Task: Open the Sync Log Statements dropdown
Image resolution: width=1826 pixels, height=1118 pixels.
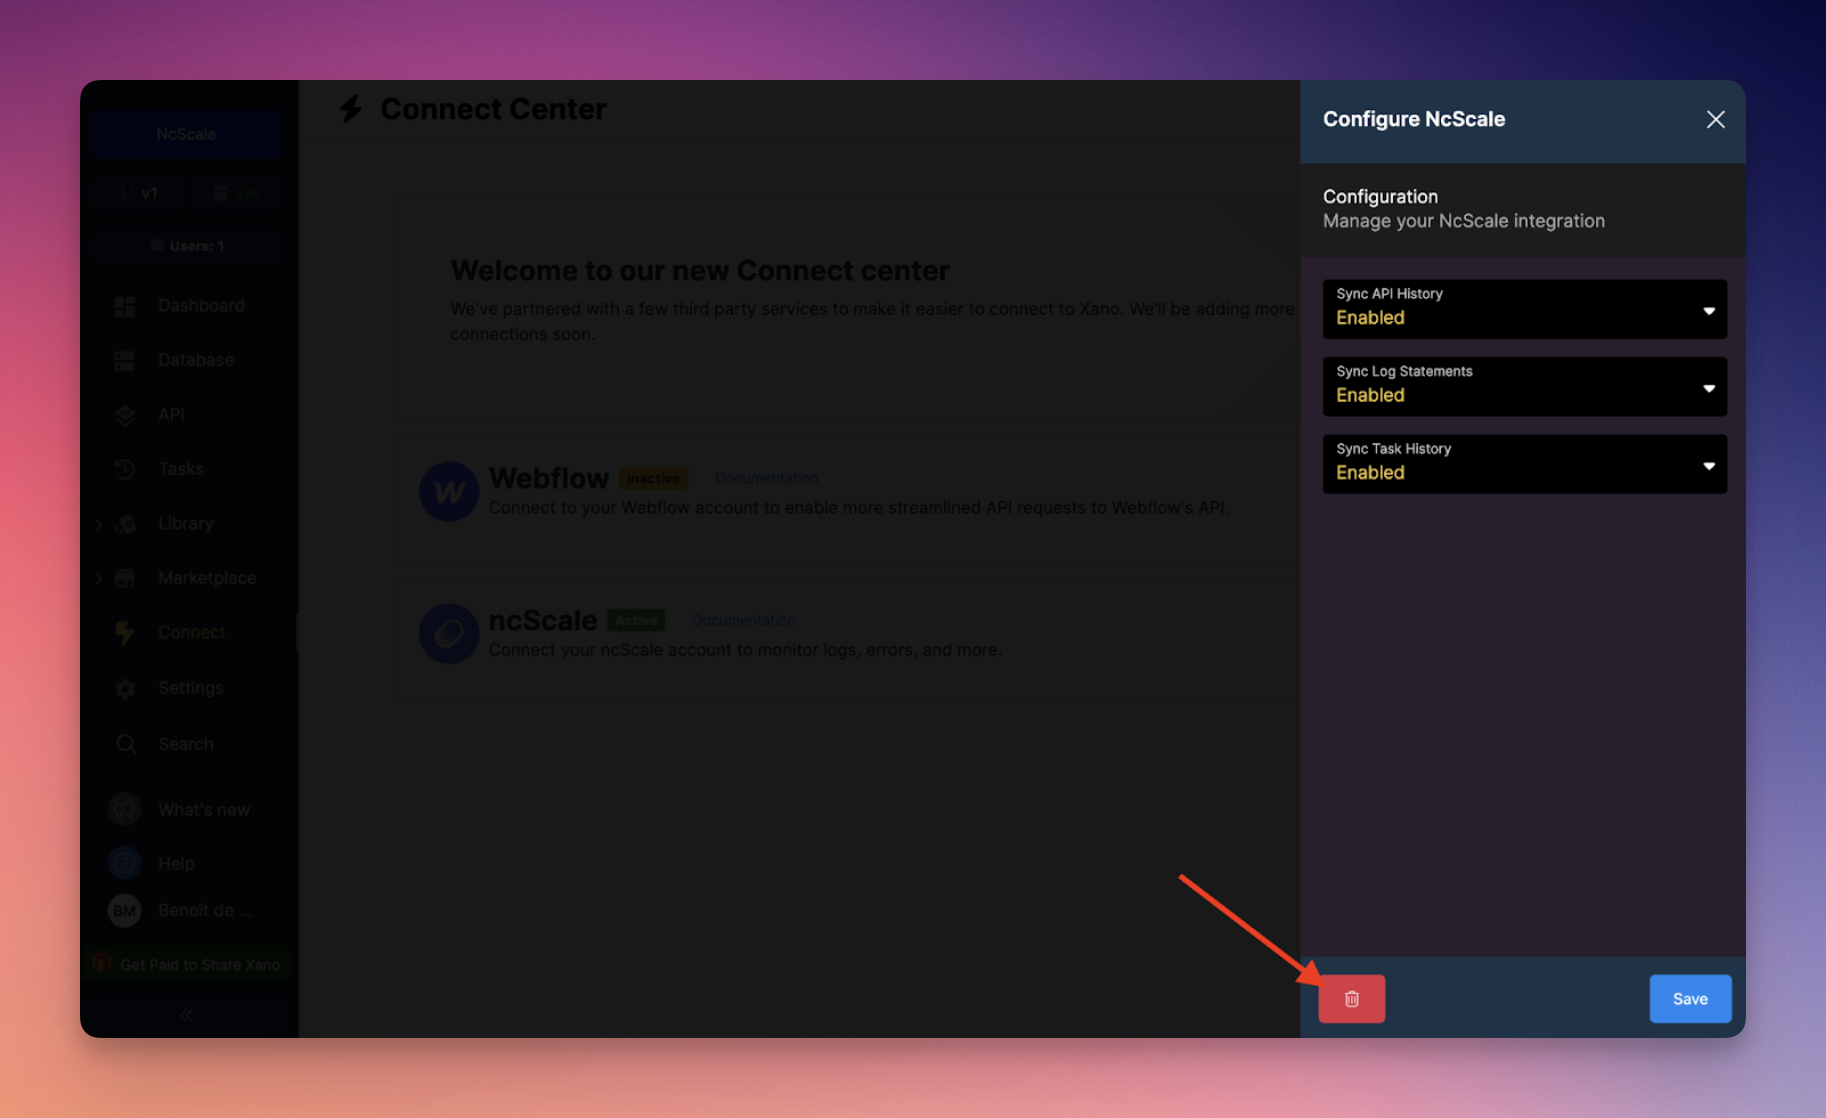Action: tap(1524, 386)
